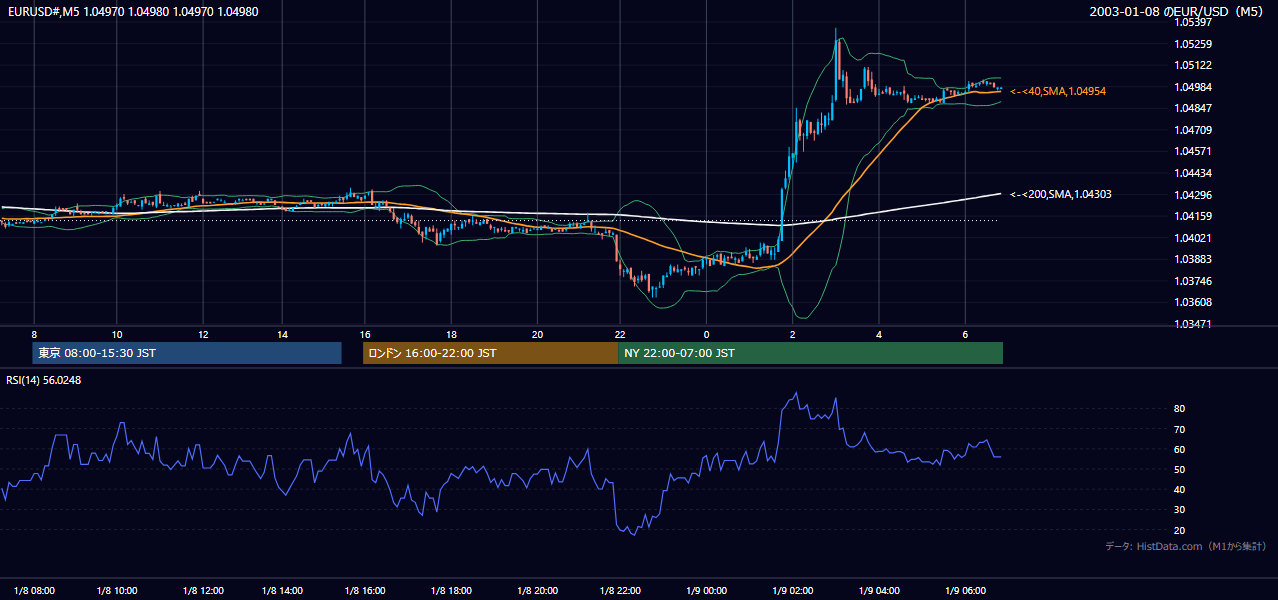The width and height of the screenshot is (1278, 600).
Task: Click price axis value 1.03608
Action: [x=1193, y=302]
